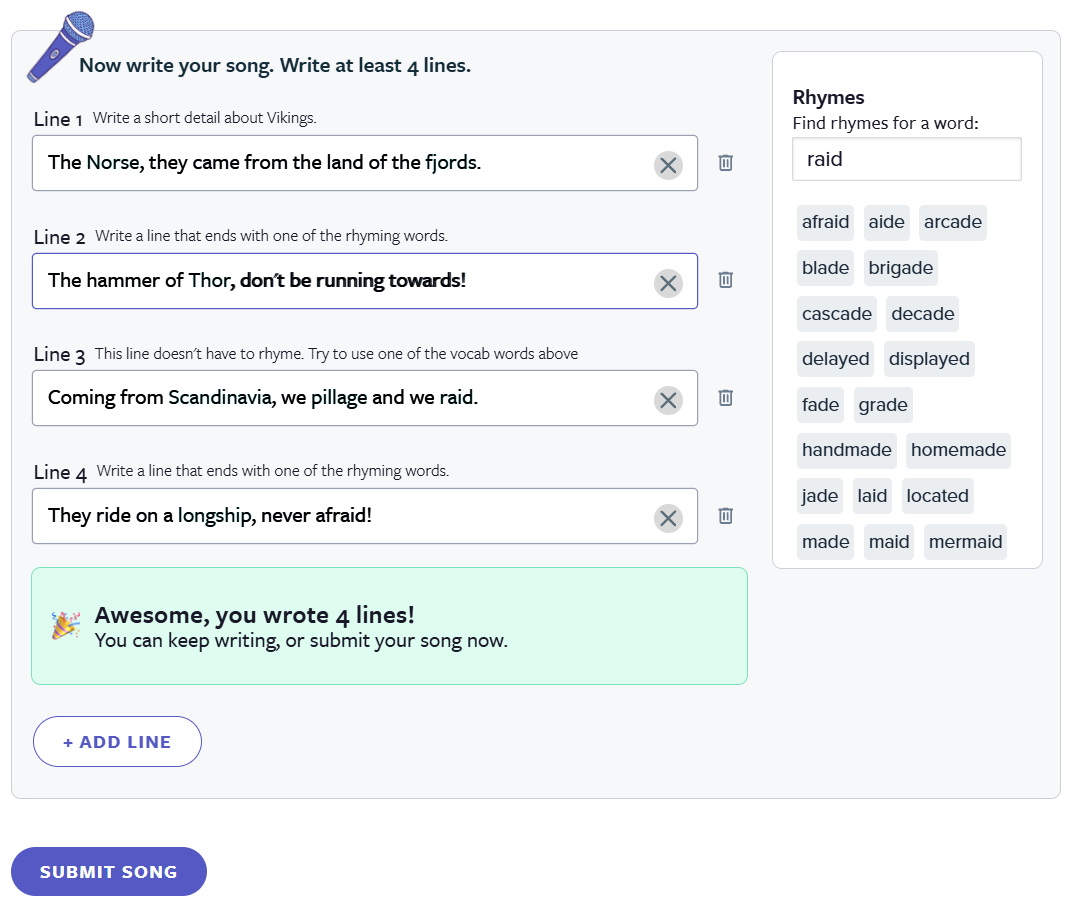Choose the rhyme word 'delayed'

tap(836, 359)
